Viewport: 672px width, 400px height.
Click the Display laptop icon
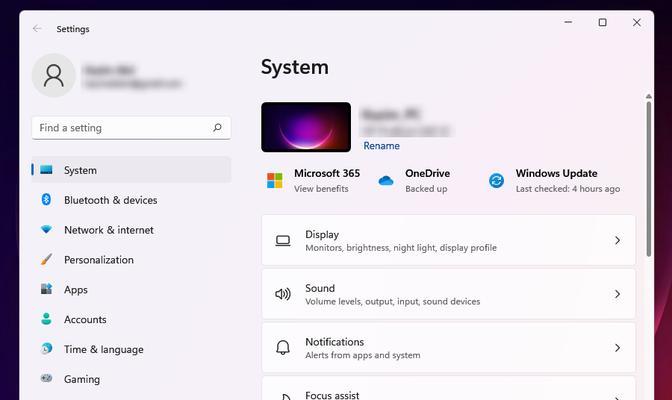[x=283, y=241]
